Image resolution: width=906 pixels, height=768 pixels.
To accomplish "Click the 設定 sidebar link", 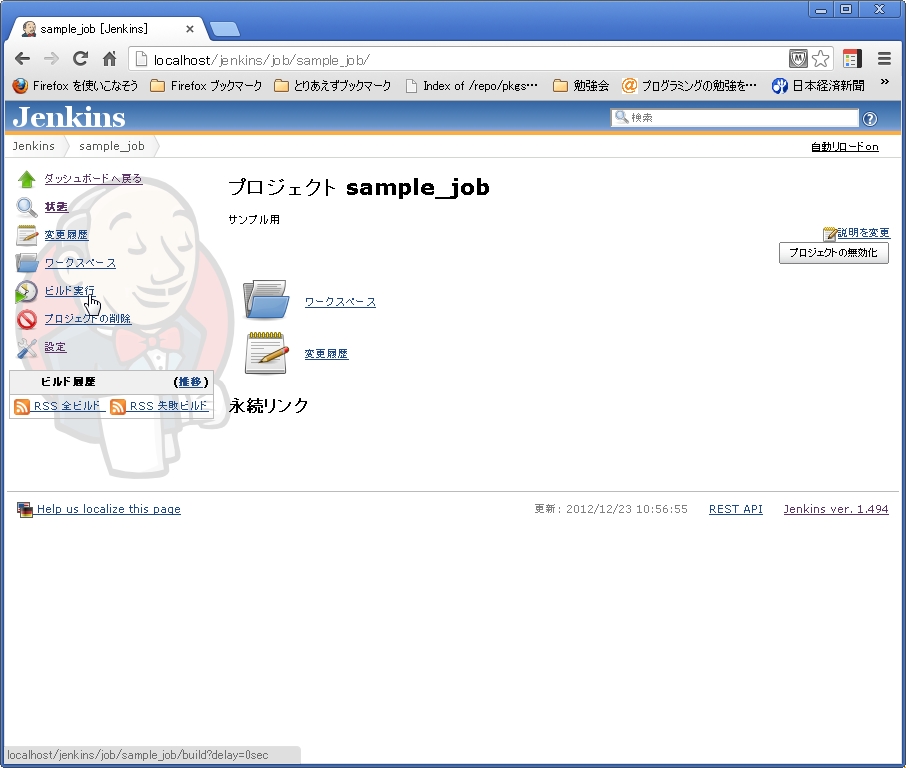I will tap(55, 347).
